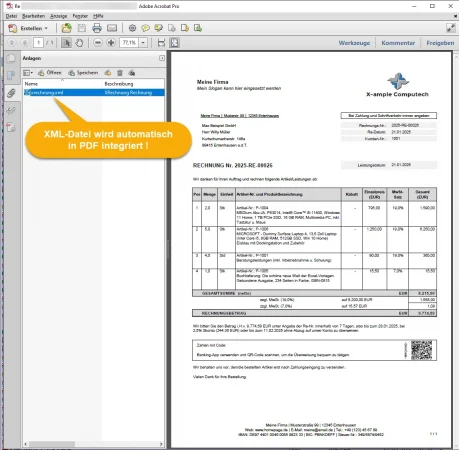This screenshot has height=450, width=459.
Task: Click scroll left arrow in Anlagen panel
Action: 26,444
